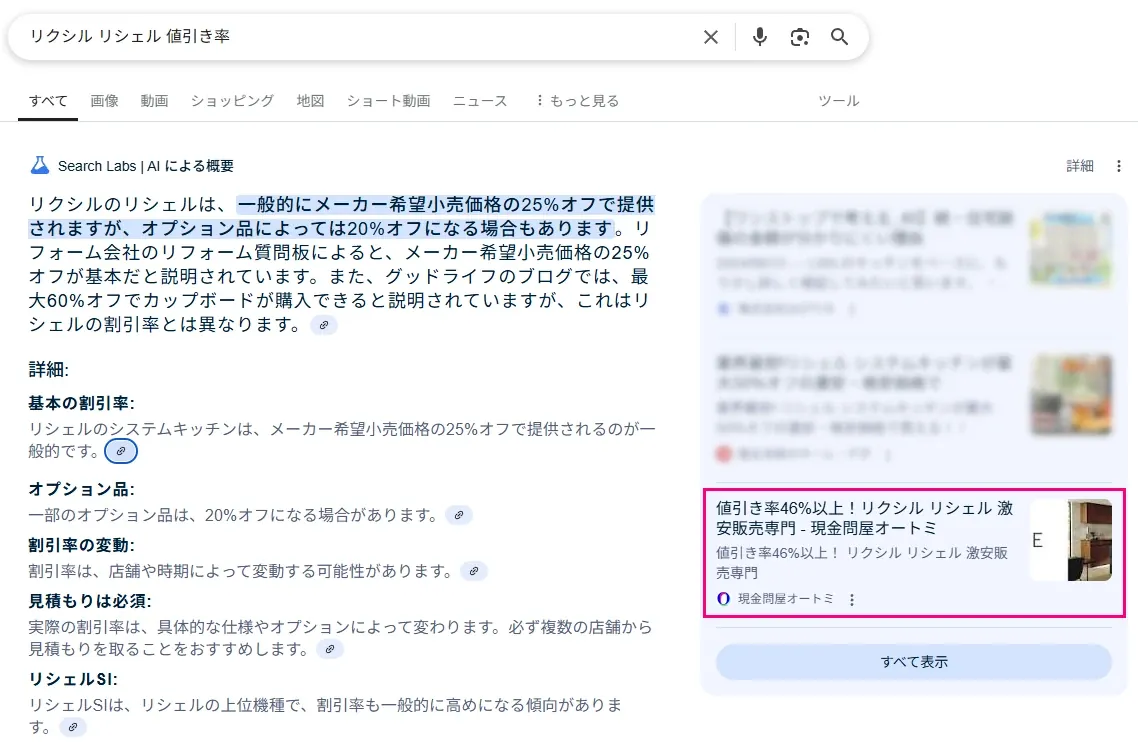Click the magnifying glass search icon

839,36
